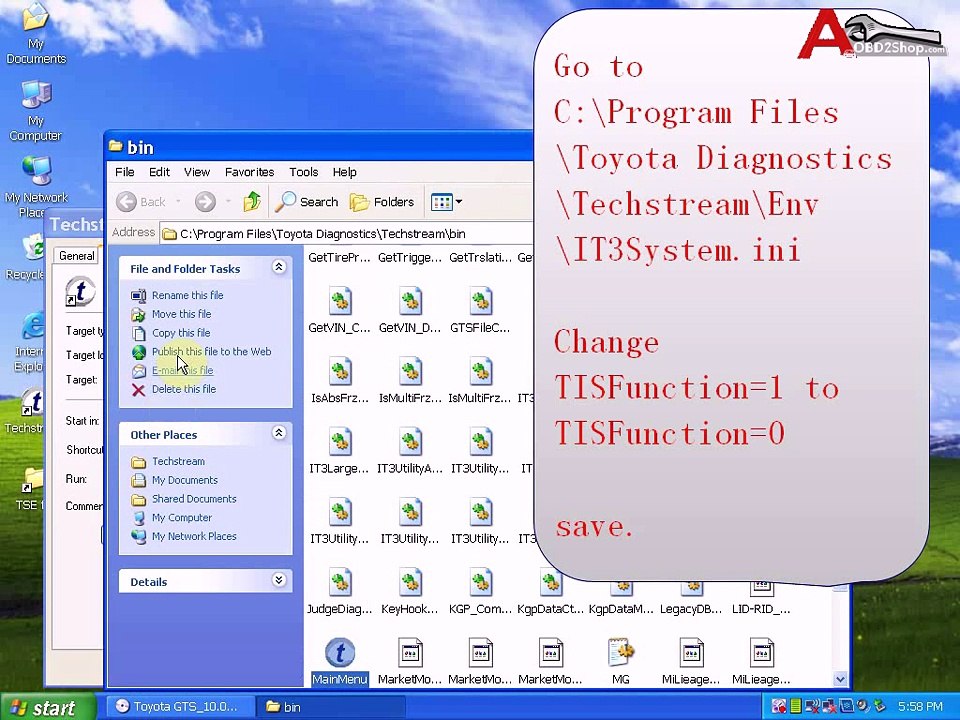Go to My Computer in Other Places

[182, 517]
